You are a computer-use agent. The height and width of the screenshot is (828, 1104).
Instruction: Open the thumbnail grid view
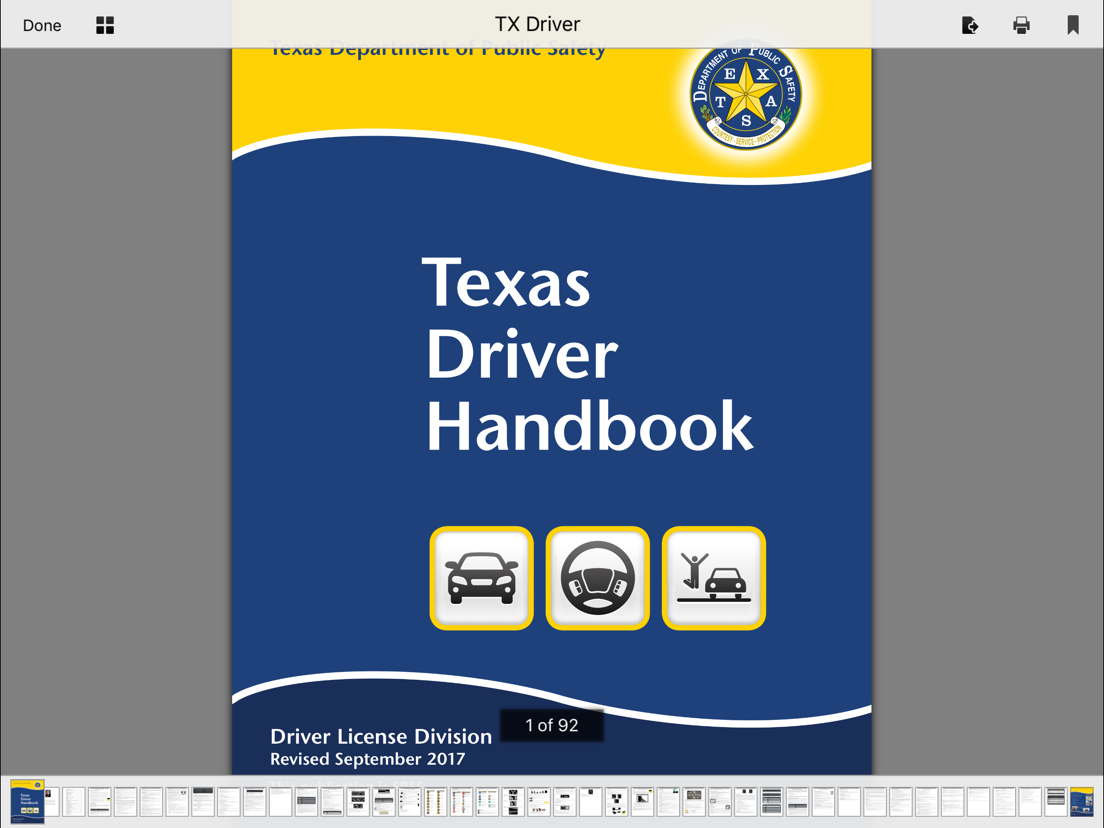pos(104,24)
